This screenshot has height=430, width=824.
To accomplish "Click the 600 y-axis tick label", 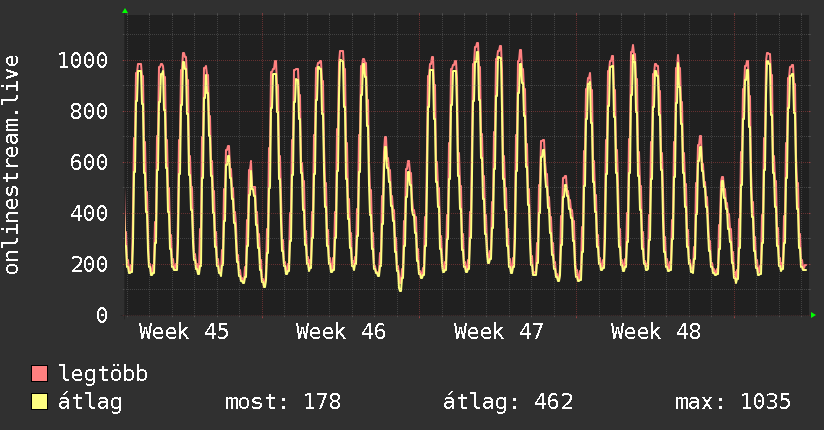I will [89, 163].
